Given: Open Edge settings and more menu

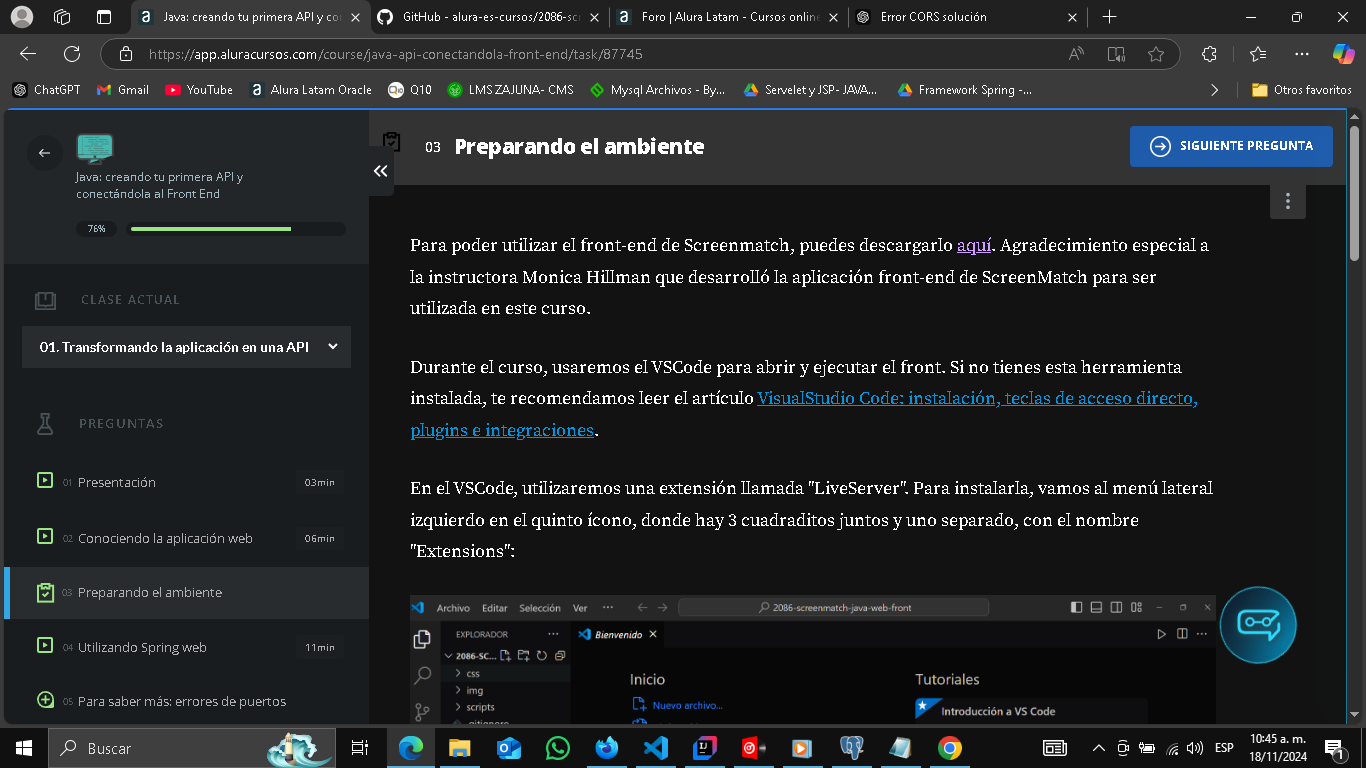Looking at the screenshot, I should (x=1301, y=54).
